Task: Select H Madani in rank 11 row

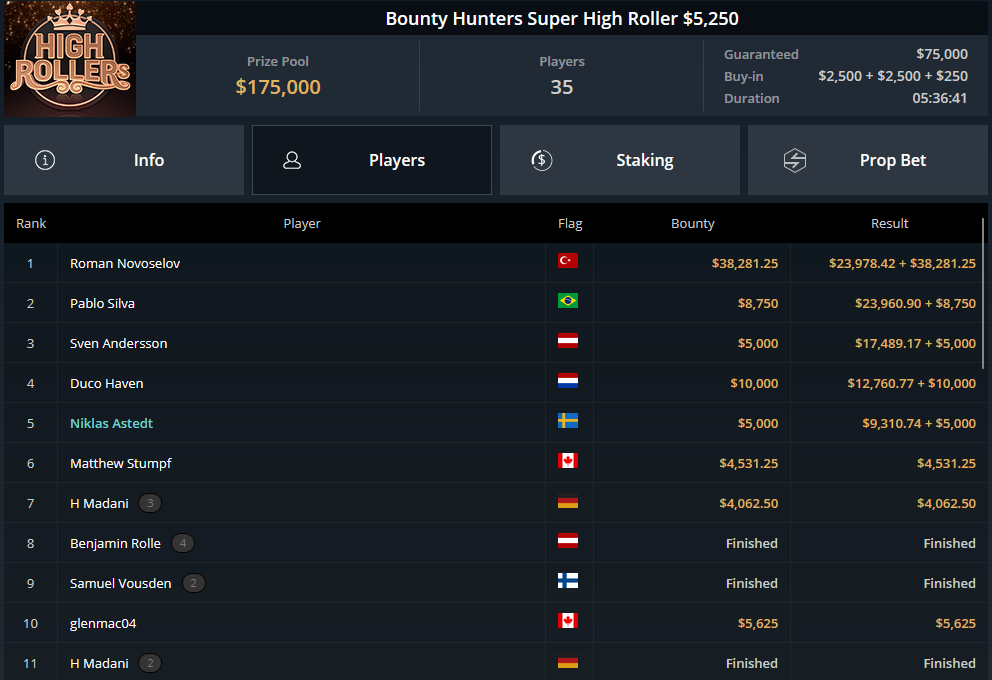Action: click(x=99, y=663)
